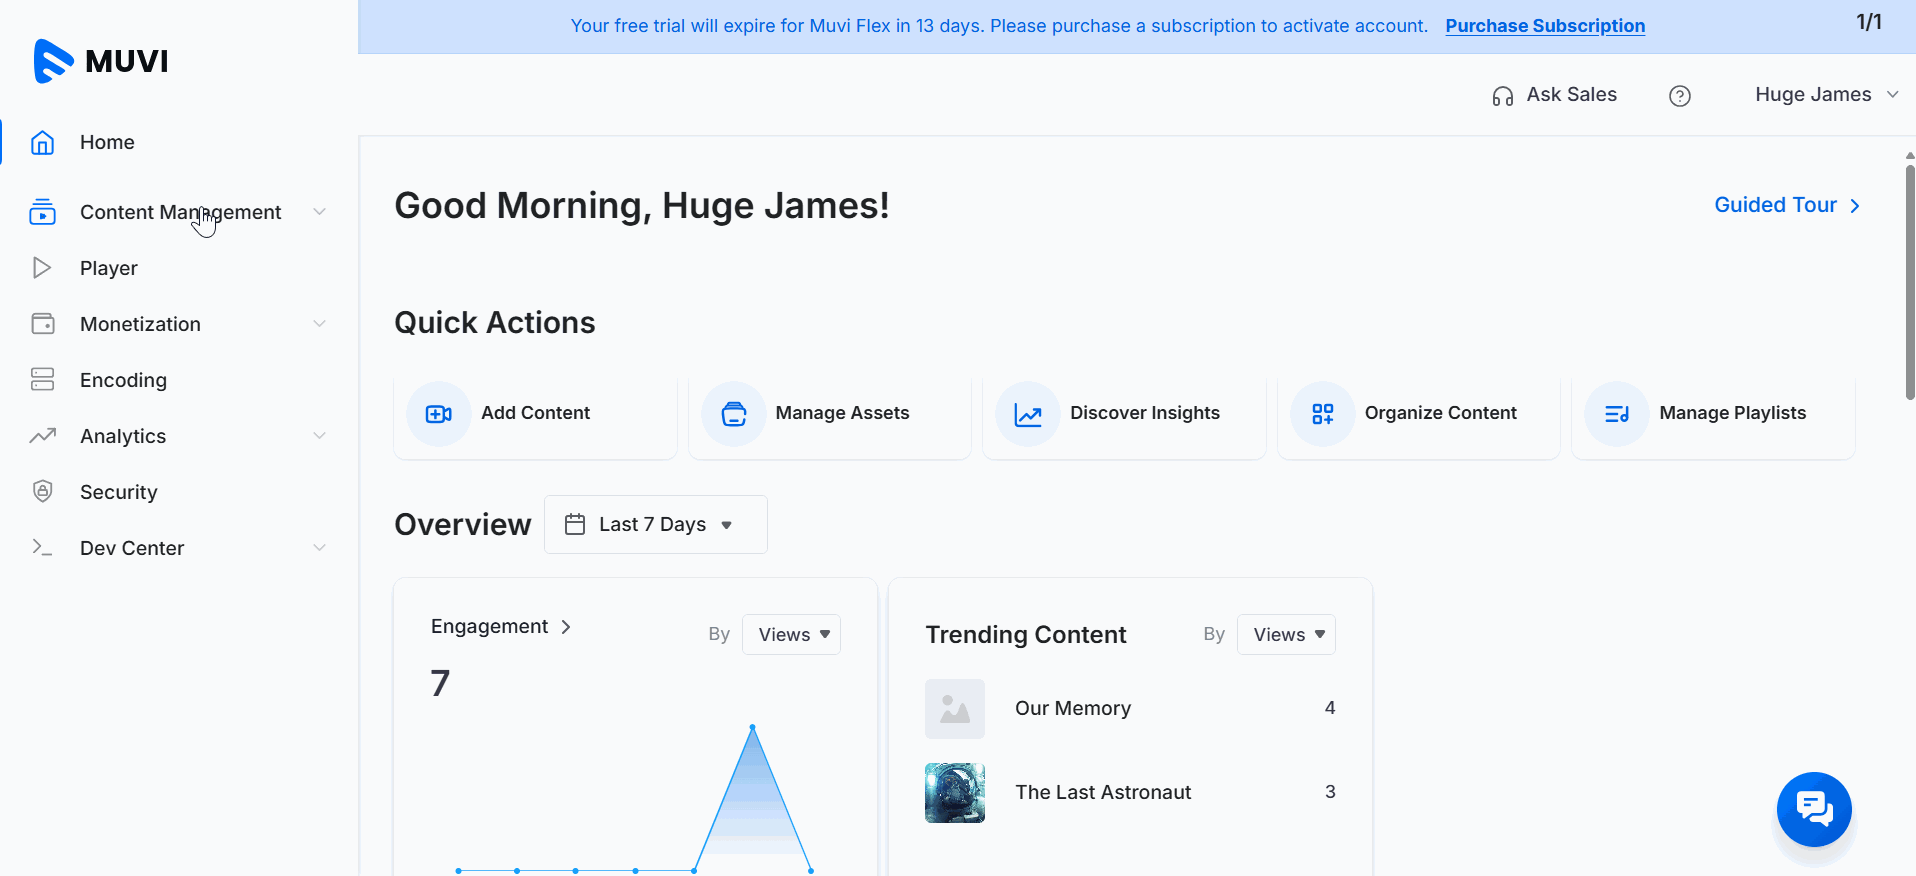Open help via question mark icon
This screenshot has width=1916, height=876.
tap(1680, 96)
